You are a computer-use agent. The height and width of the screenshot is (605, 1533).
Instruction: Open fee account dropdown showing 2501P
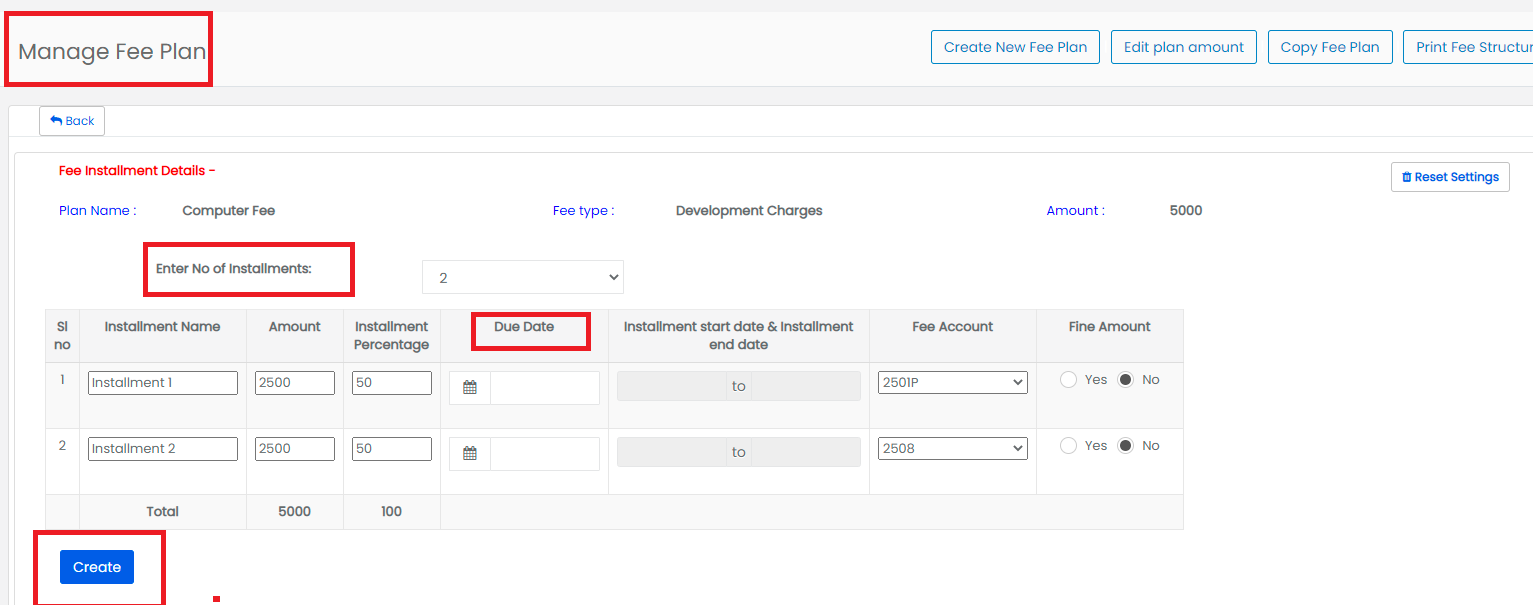click(x=953, y=383)
